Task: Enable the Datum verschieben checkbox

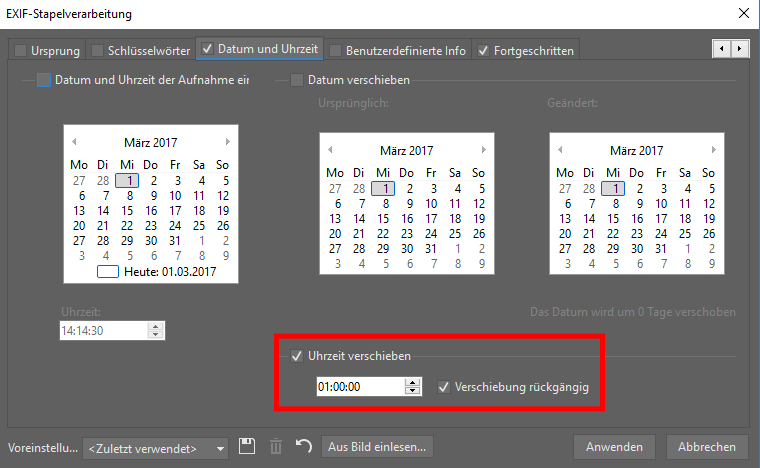Action: click(x=297, y=80)
